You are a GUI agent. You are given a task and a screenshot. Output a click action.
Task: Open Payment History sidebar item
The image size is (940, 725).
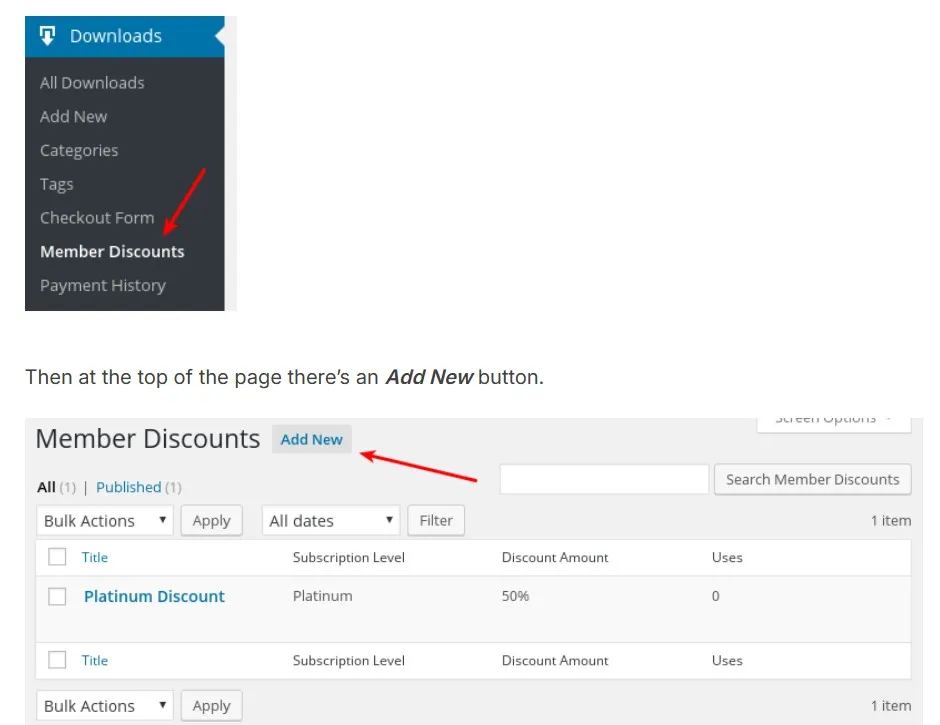coord(103,285)
